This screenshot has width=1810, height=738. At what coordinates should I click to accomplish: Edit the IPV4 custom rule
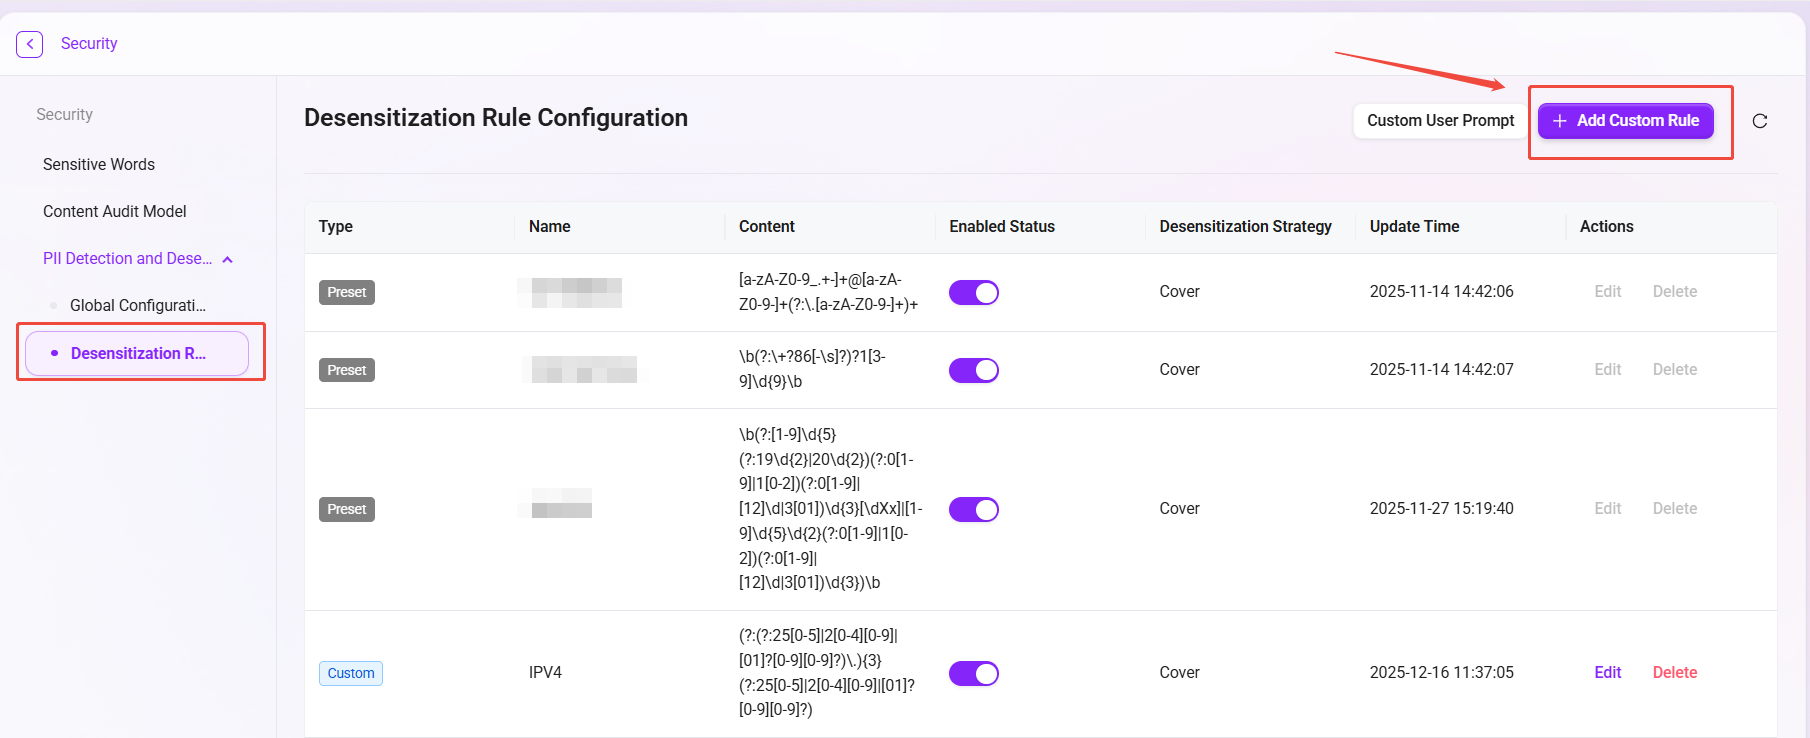[1608, 672]
